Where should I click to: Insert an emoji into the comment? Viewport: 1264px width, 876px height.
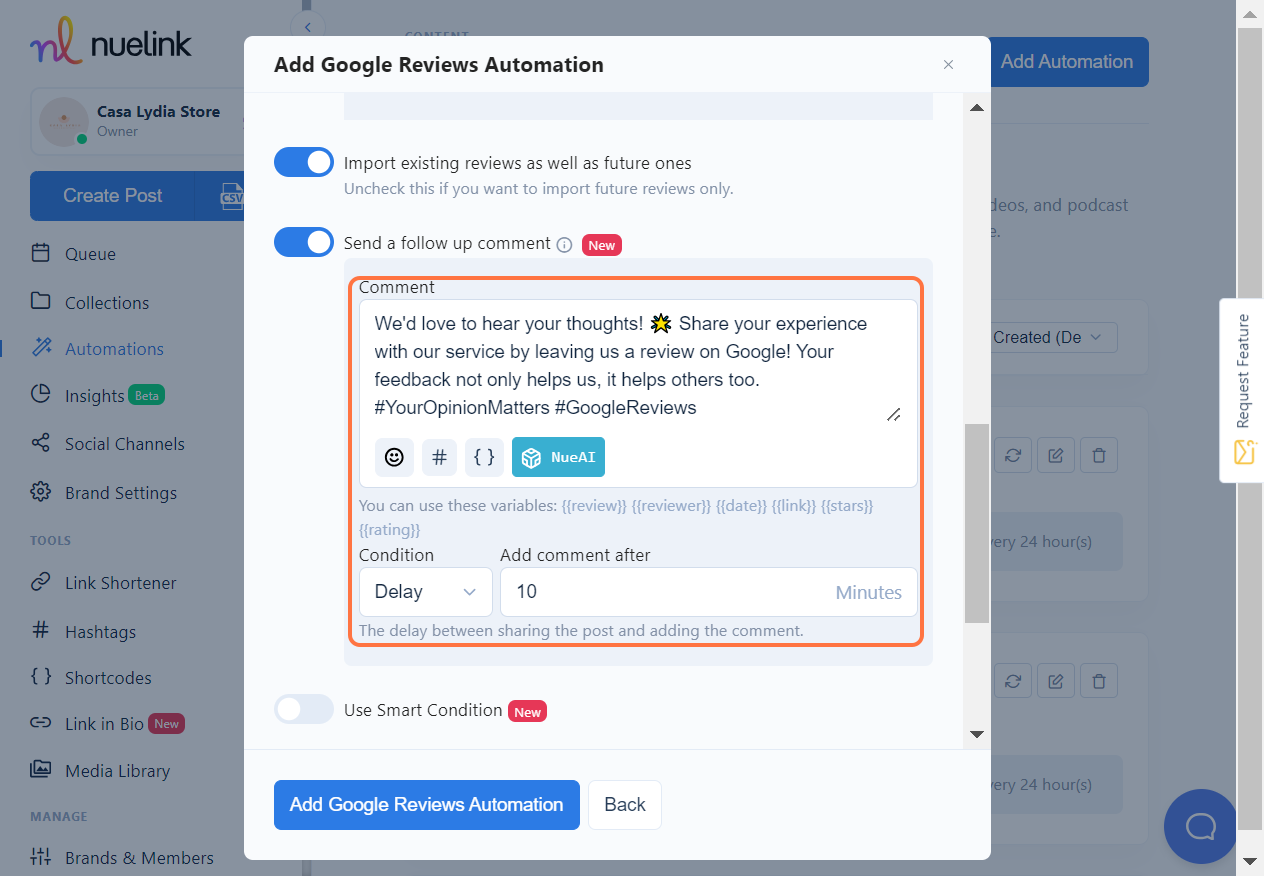pos(394,457)
